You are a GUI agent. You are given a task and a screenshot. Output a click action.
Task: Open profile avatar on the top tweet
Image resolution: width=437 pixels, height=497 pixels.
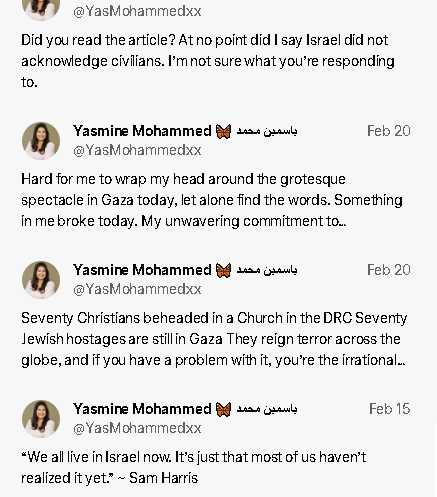click(41, 10)
